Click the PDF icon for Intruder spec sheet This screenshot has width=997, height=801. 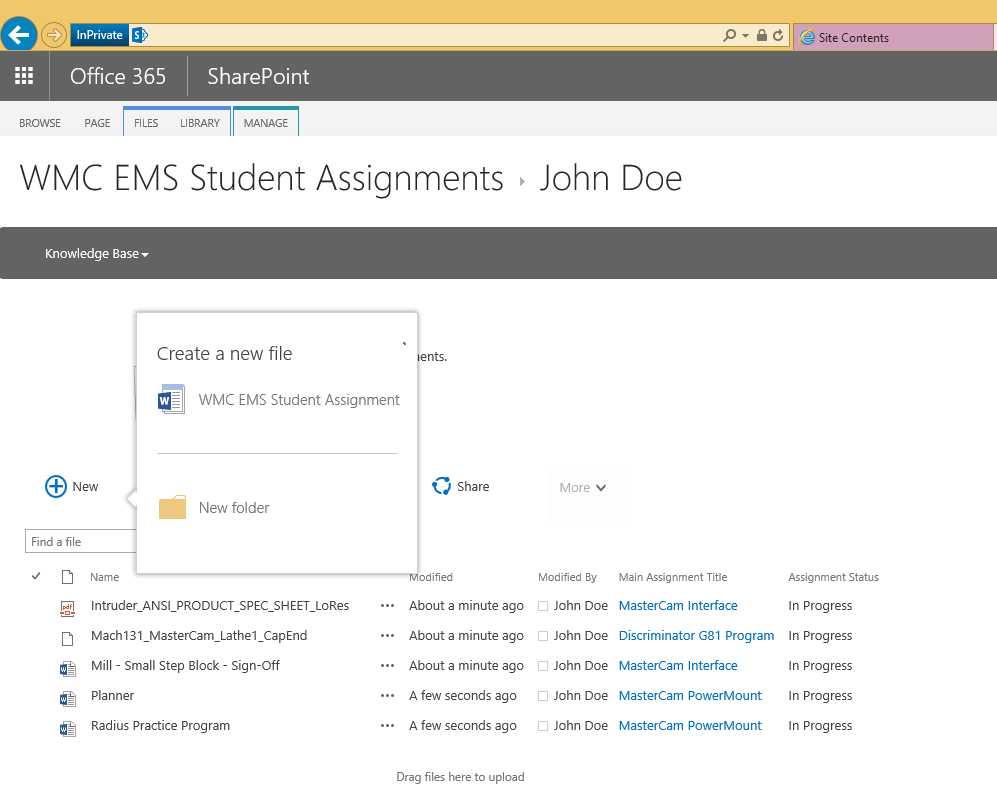[68, 607]
